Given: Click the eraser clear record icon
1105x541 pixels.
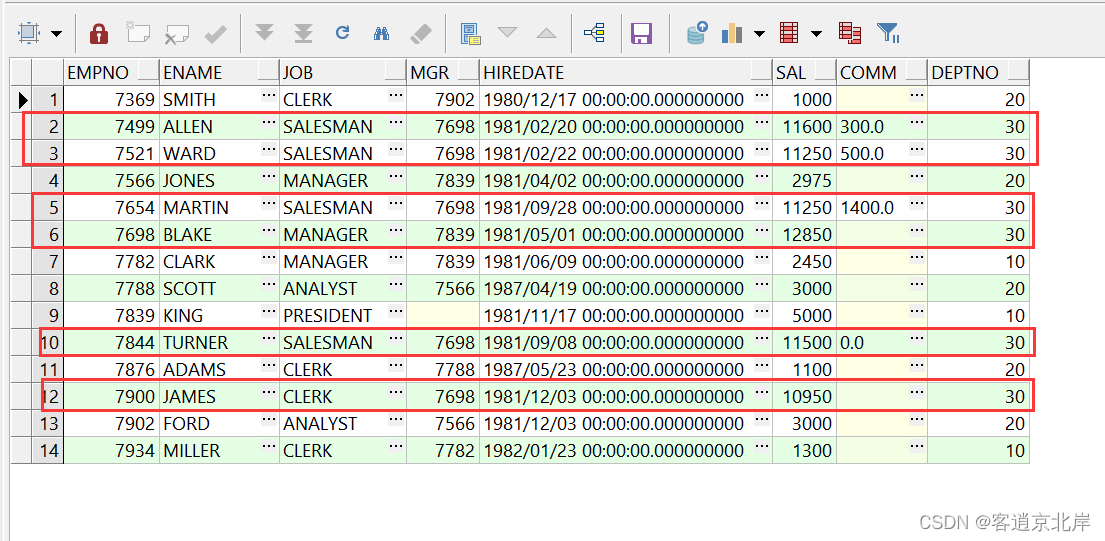Looking at the screenshot, I should click(421, 33).
